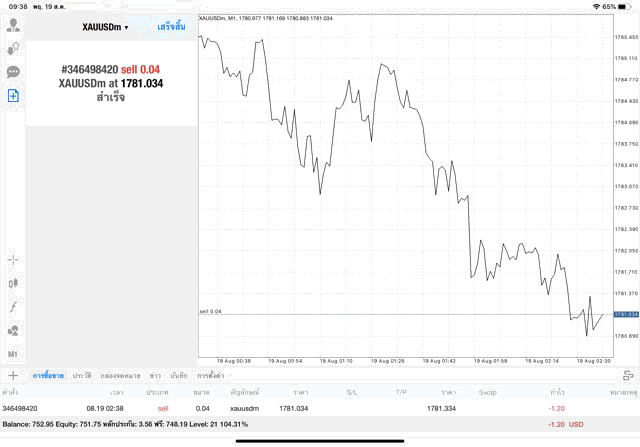Open the M1 timeframe selector
This screenshot has width=640, height=447.
[13, 354]
